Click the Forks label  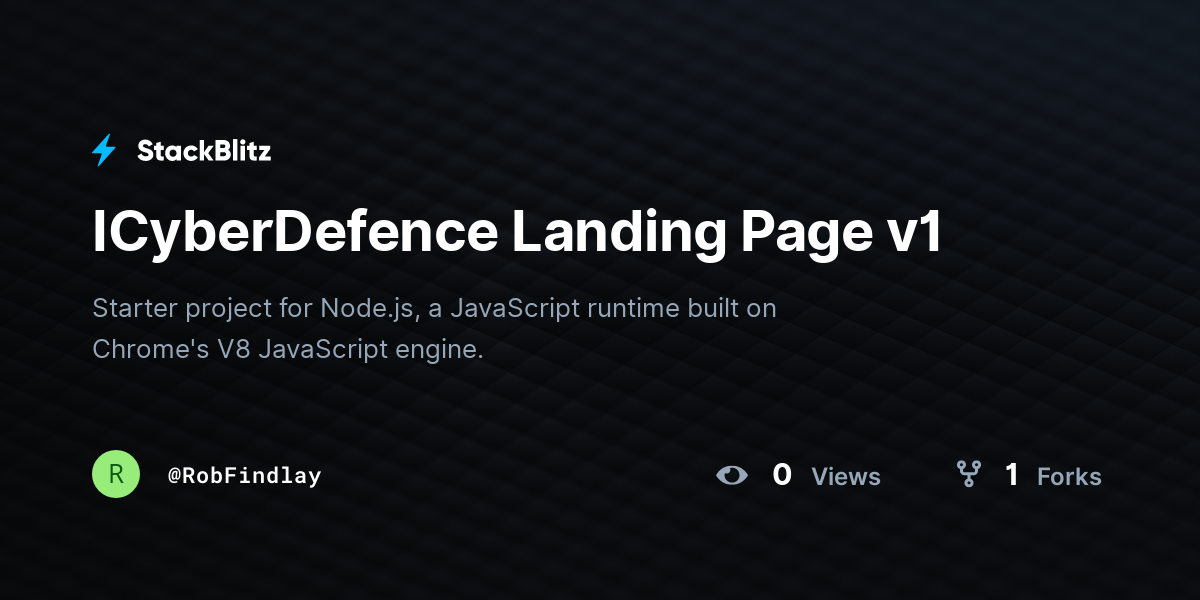point(1069,477)
